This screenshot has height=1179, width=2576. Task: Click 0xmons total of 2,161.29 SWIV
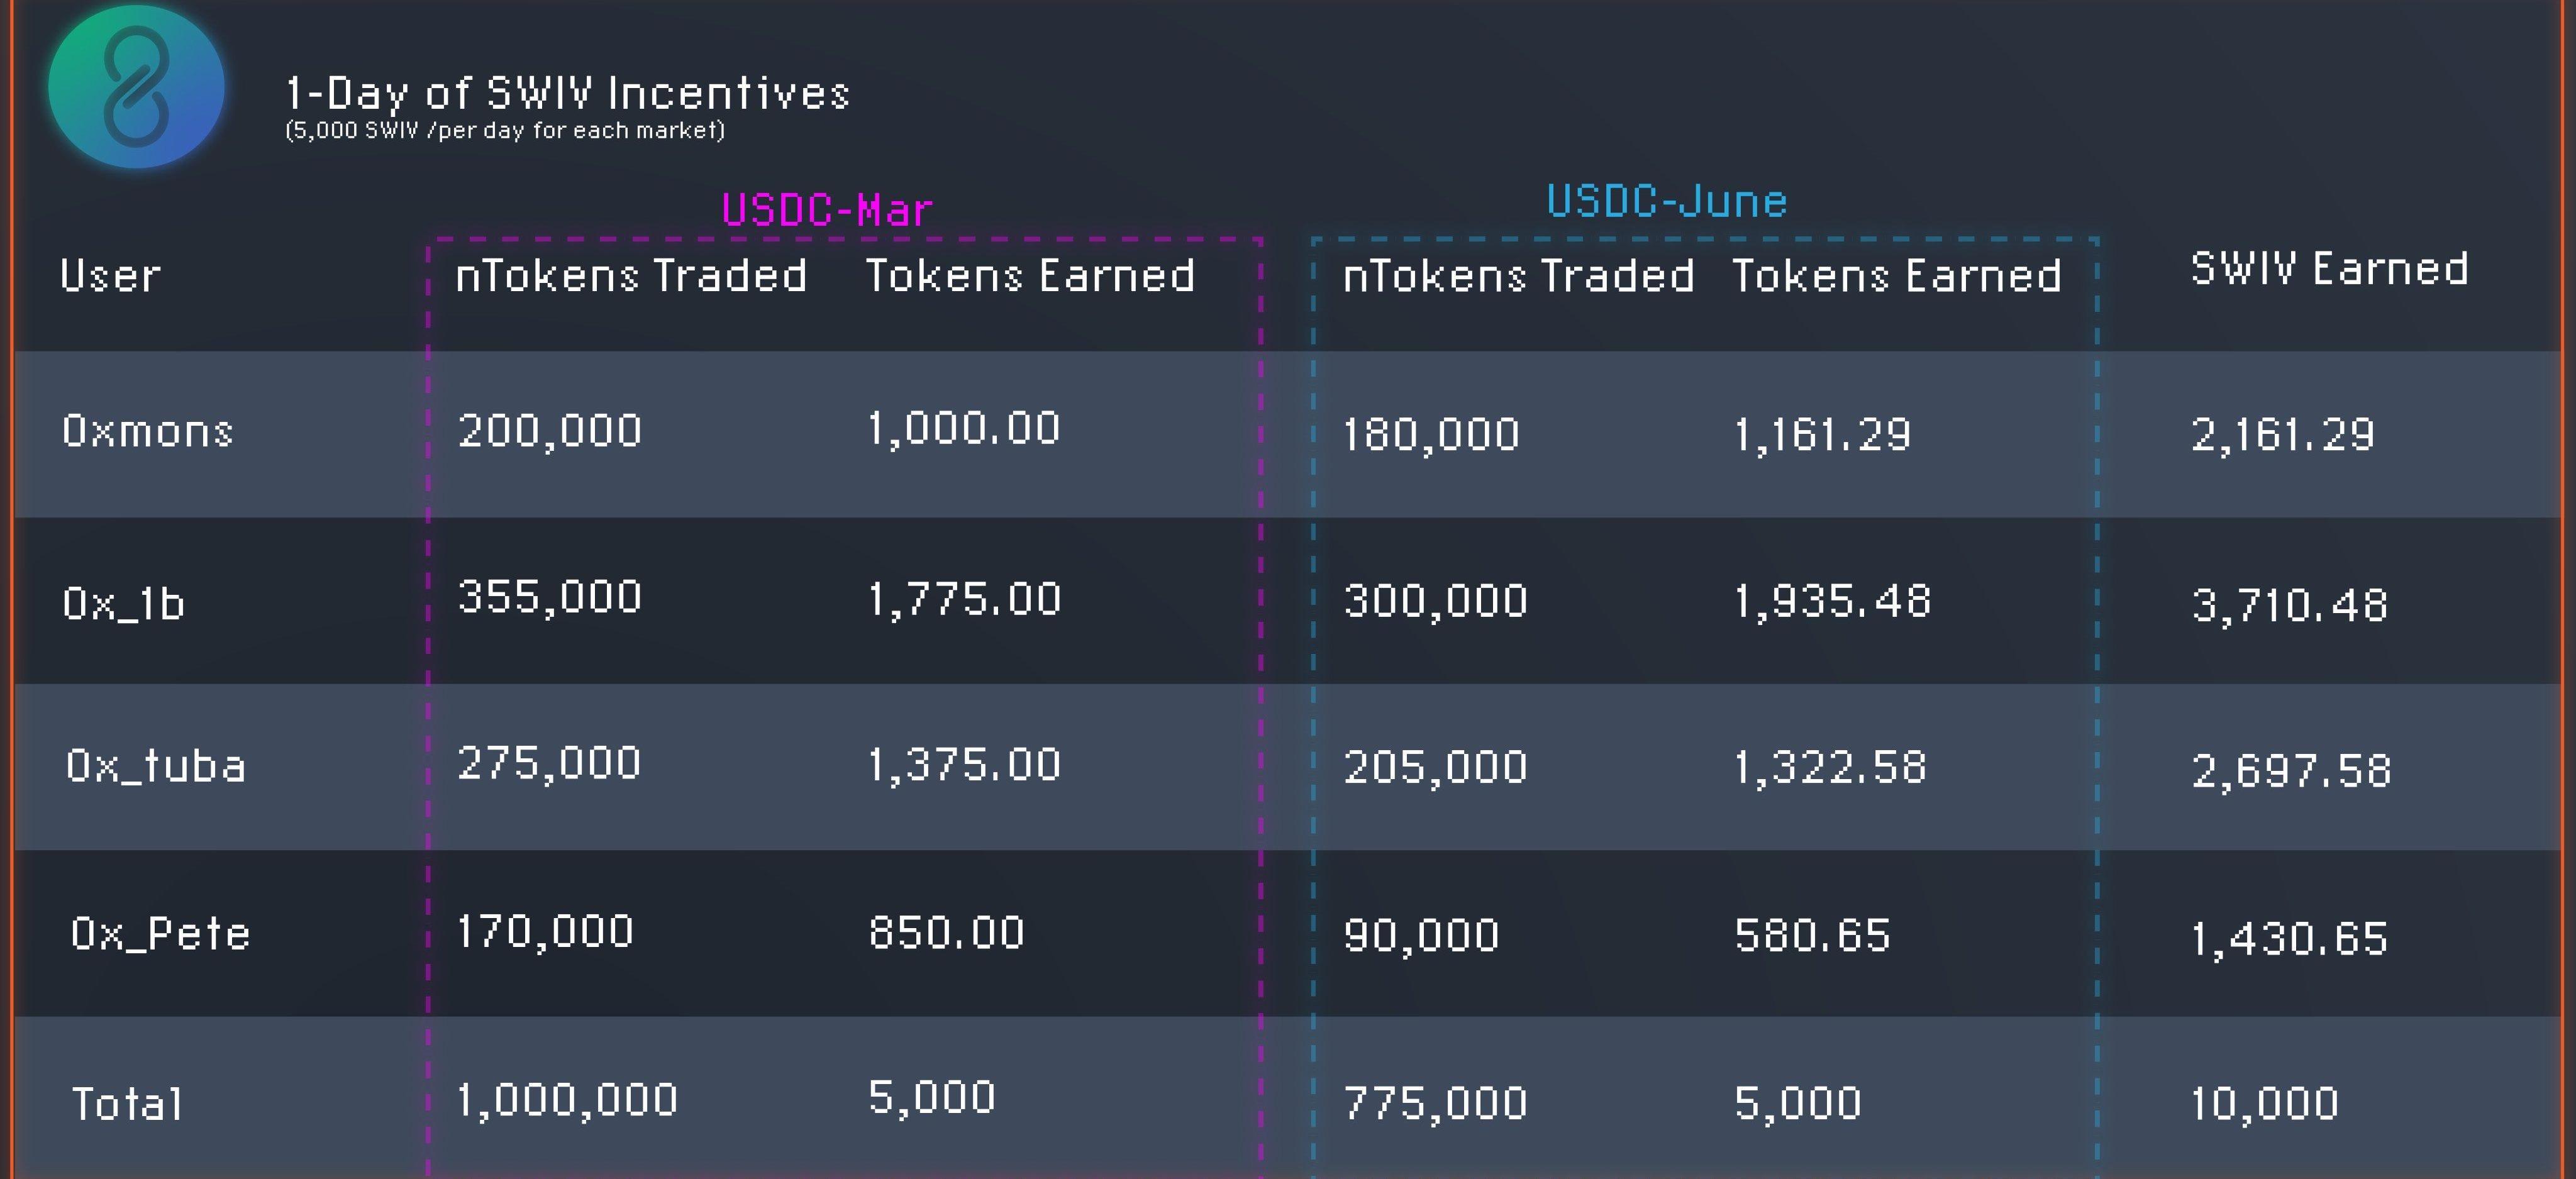2282,435
